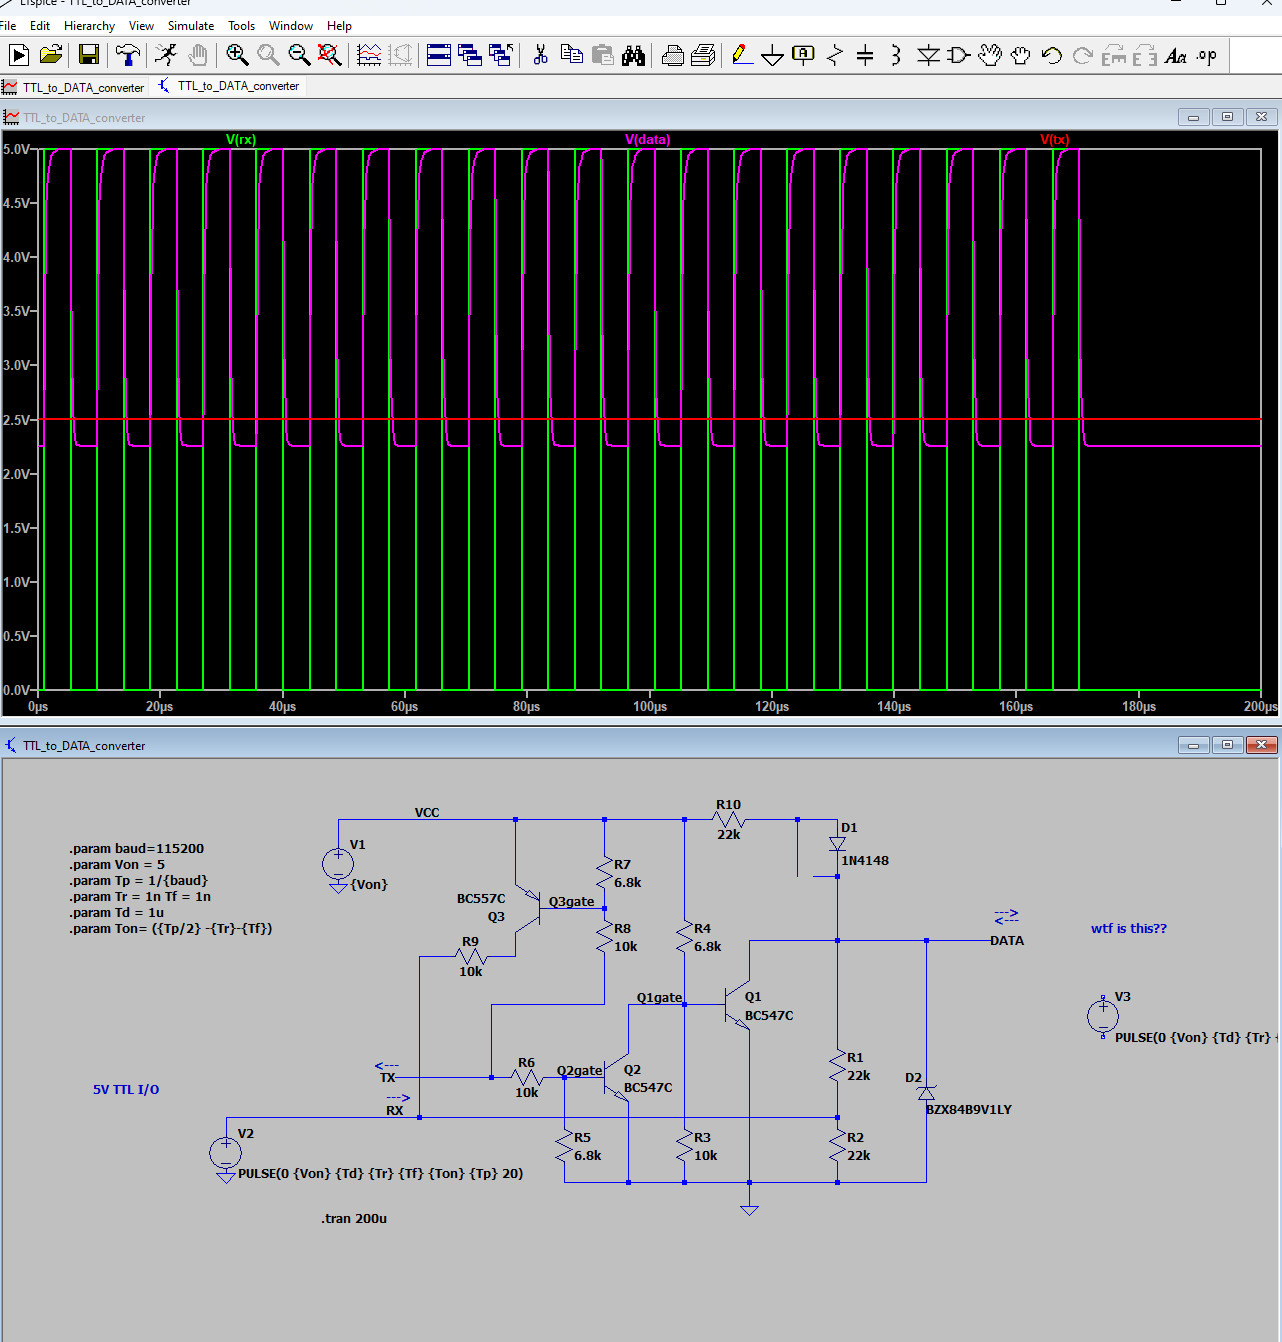
Task: Click the Undo arrow icon
Action: [1051, 55]
